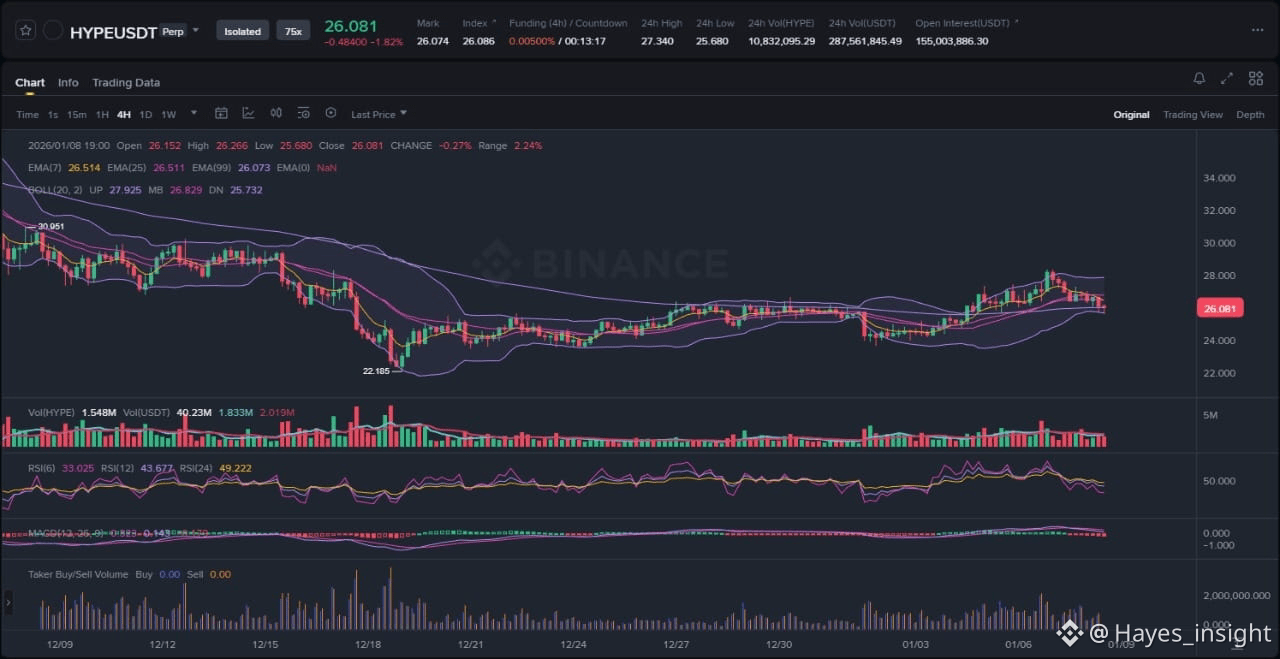The image size is (1280, 659).
Task: Click the 24h Vol(HYPE) value 10,832,095.29
Action: (781, 41)
